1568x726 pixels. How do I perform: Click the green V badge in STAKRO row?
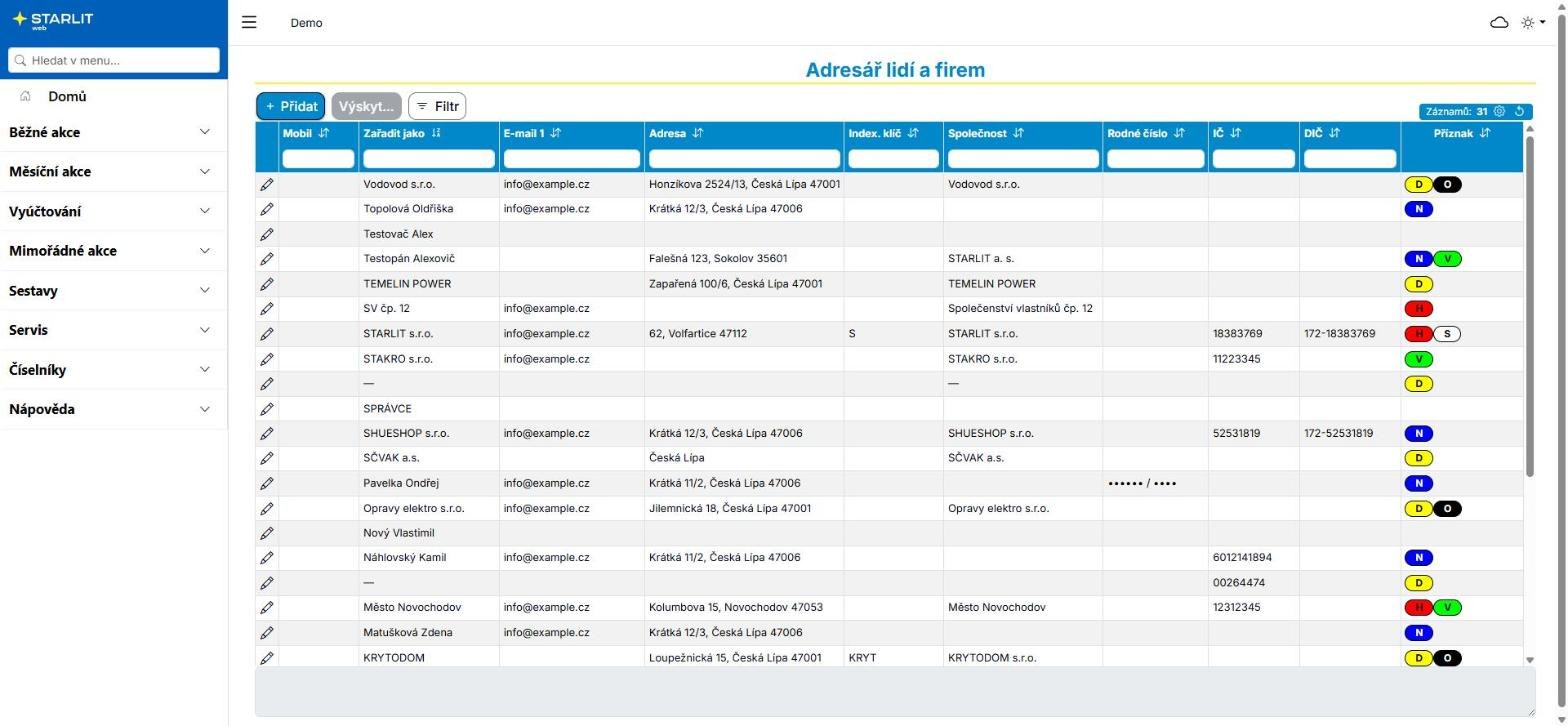tap(1418, 359)
